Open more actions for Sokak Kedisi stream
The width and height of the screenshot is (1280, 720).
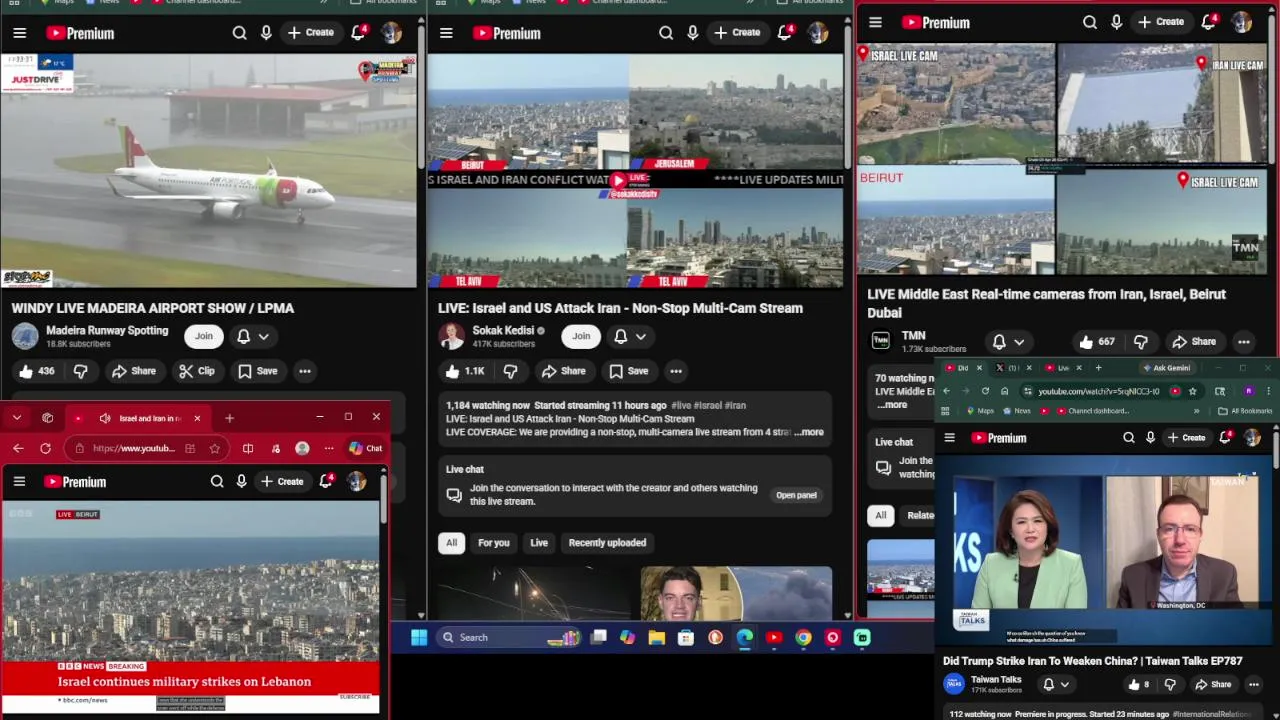(676, 371)
